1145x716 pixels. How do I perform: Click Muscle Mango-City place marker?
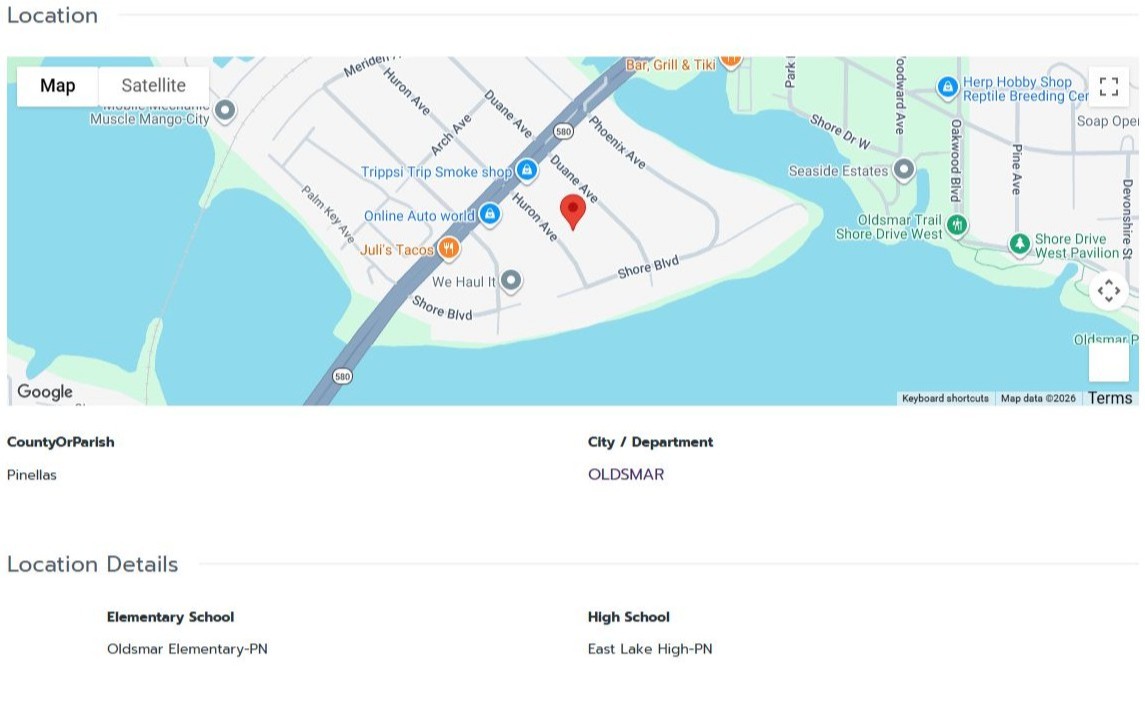pos(225,111)
